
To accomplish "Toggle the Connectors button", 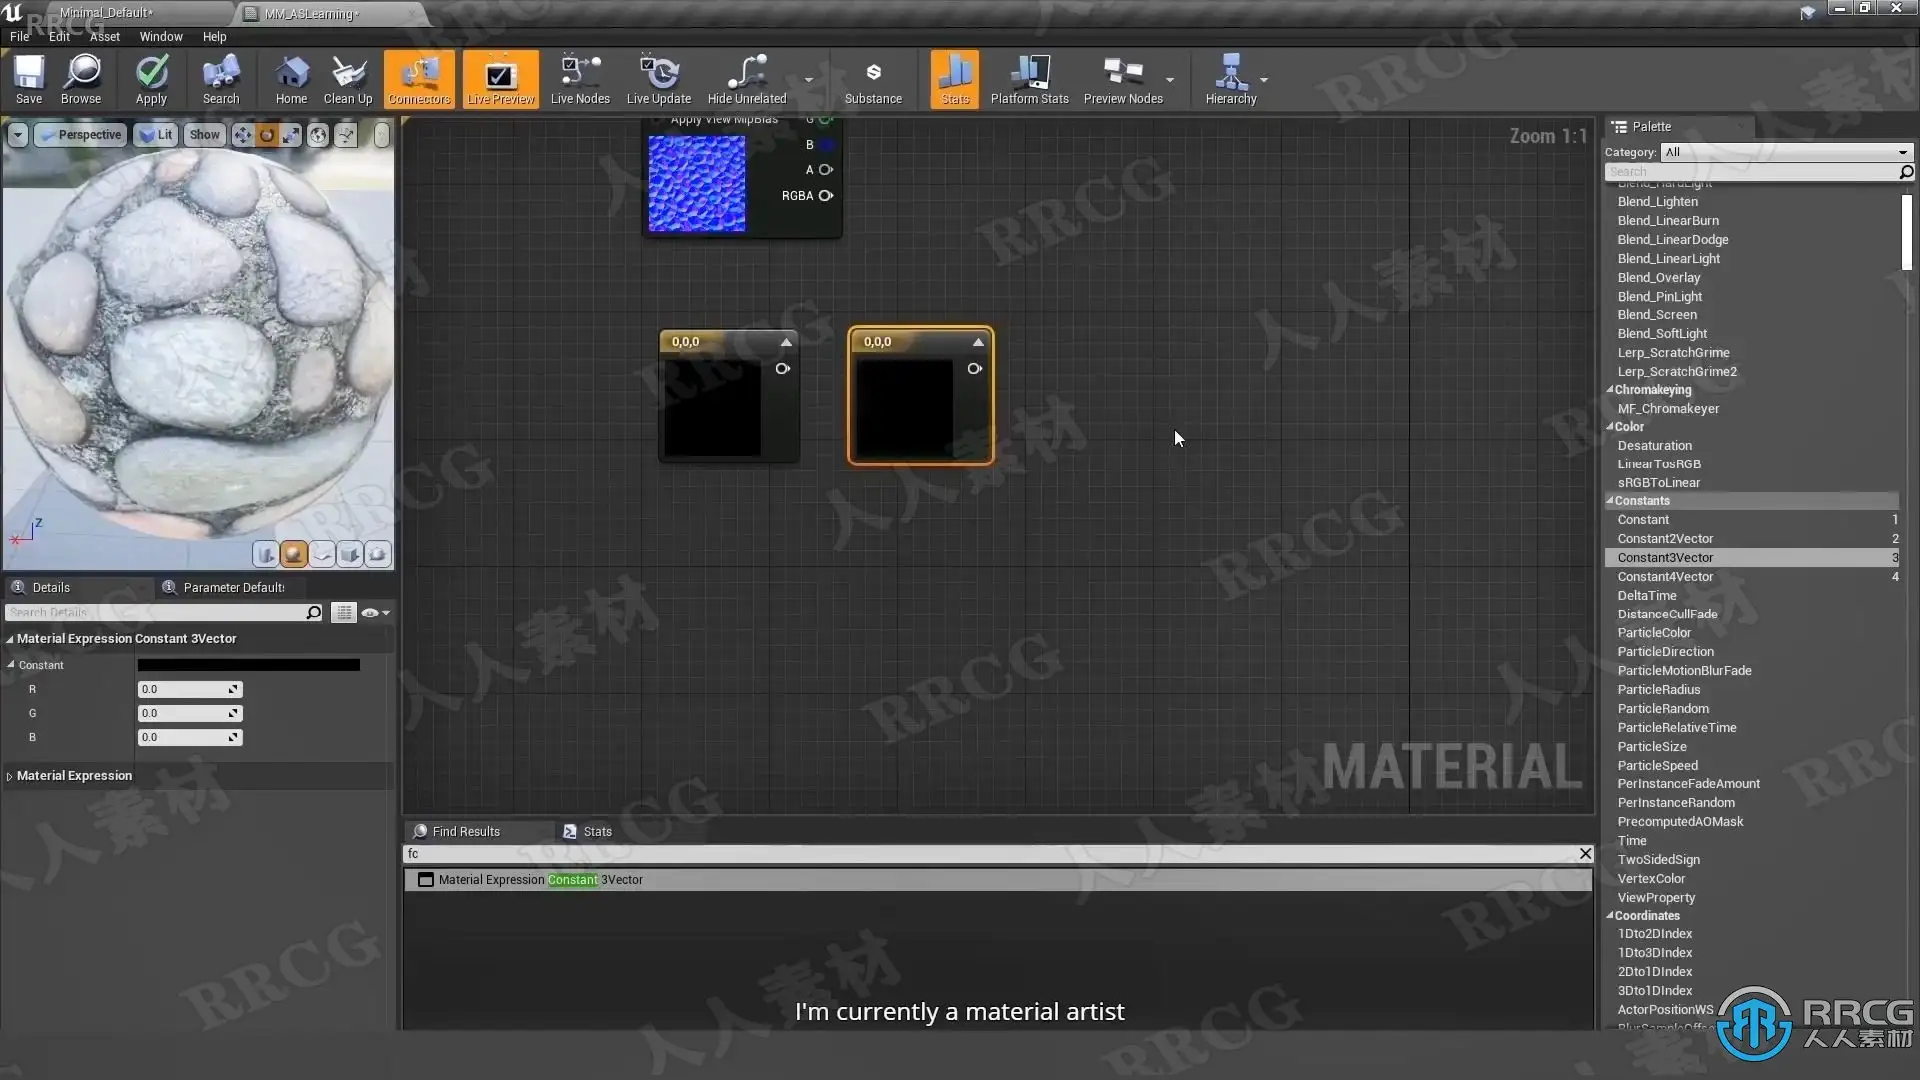I will coord(419,78).
